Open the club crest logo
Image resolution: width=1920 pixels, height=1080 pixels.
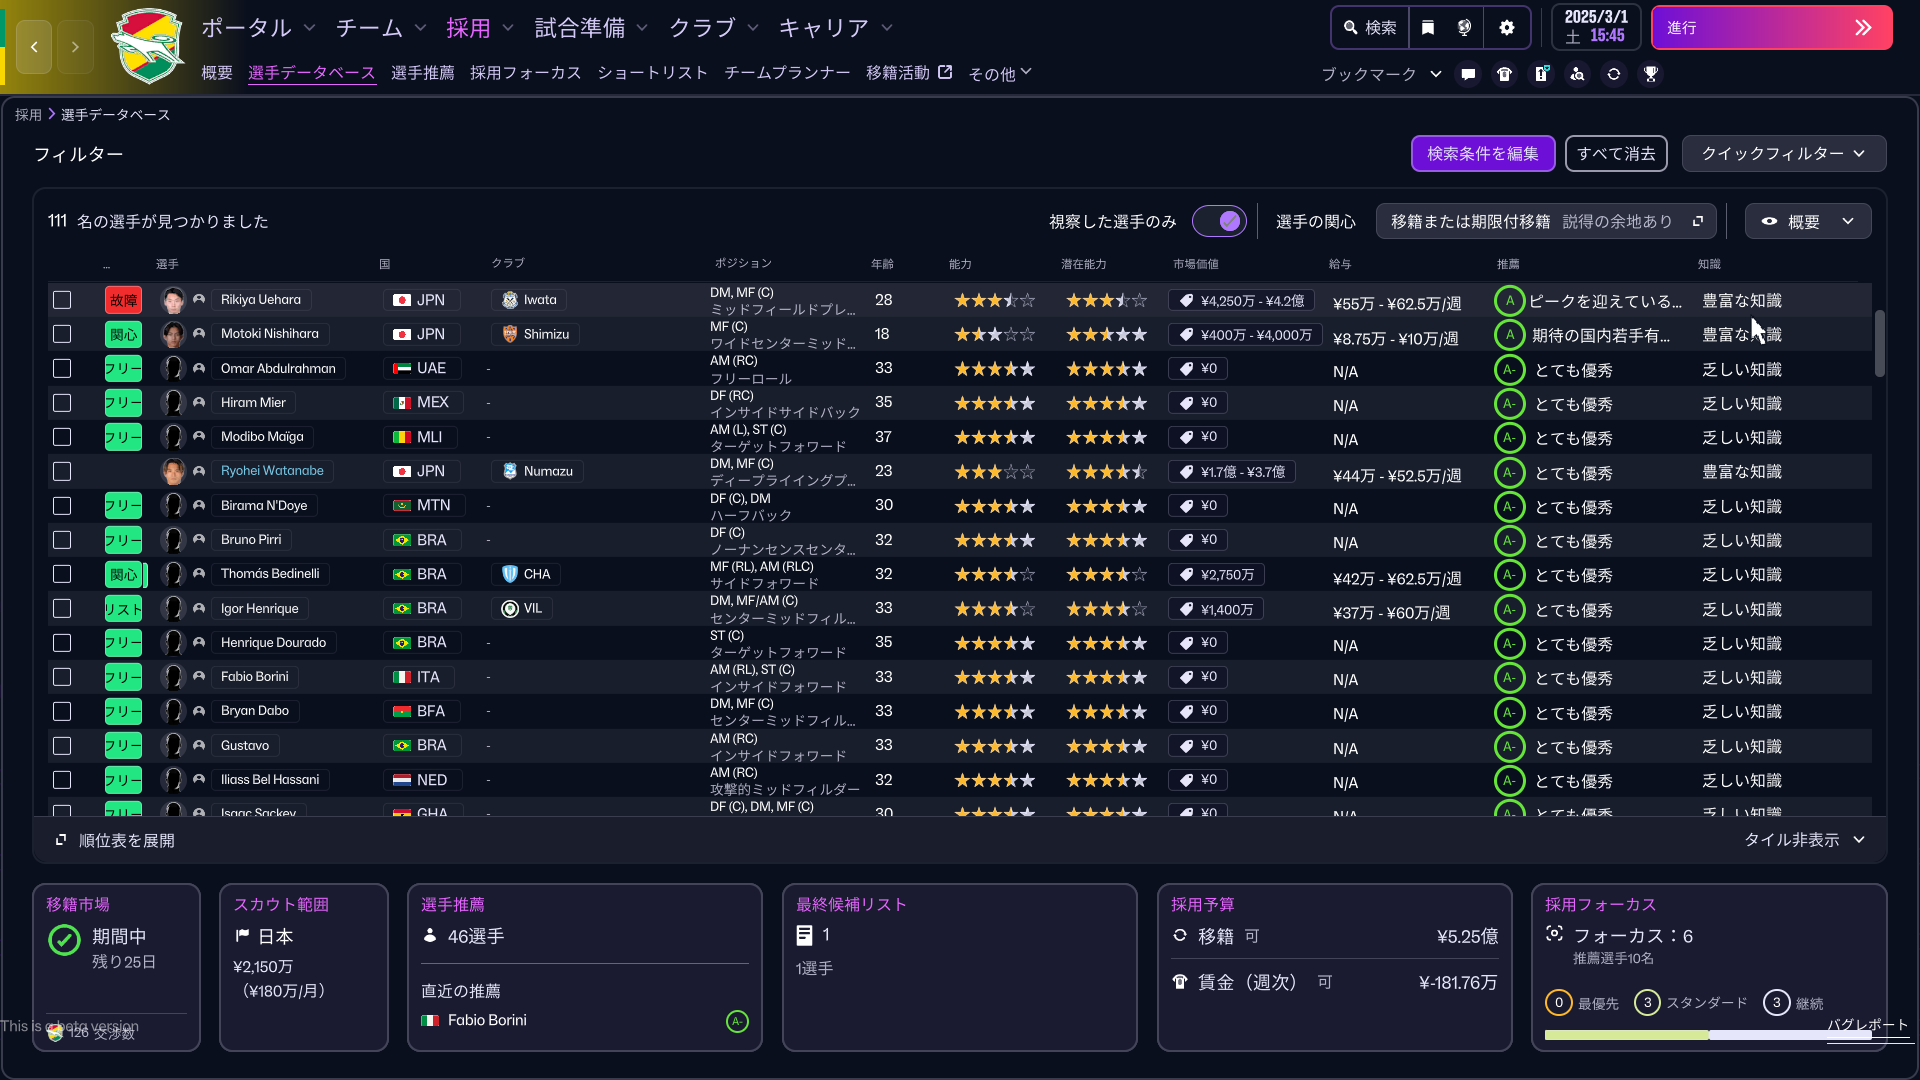click(x=147, y=46)
